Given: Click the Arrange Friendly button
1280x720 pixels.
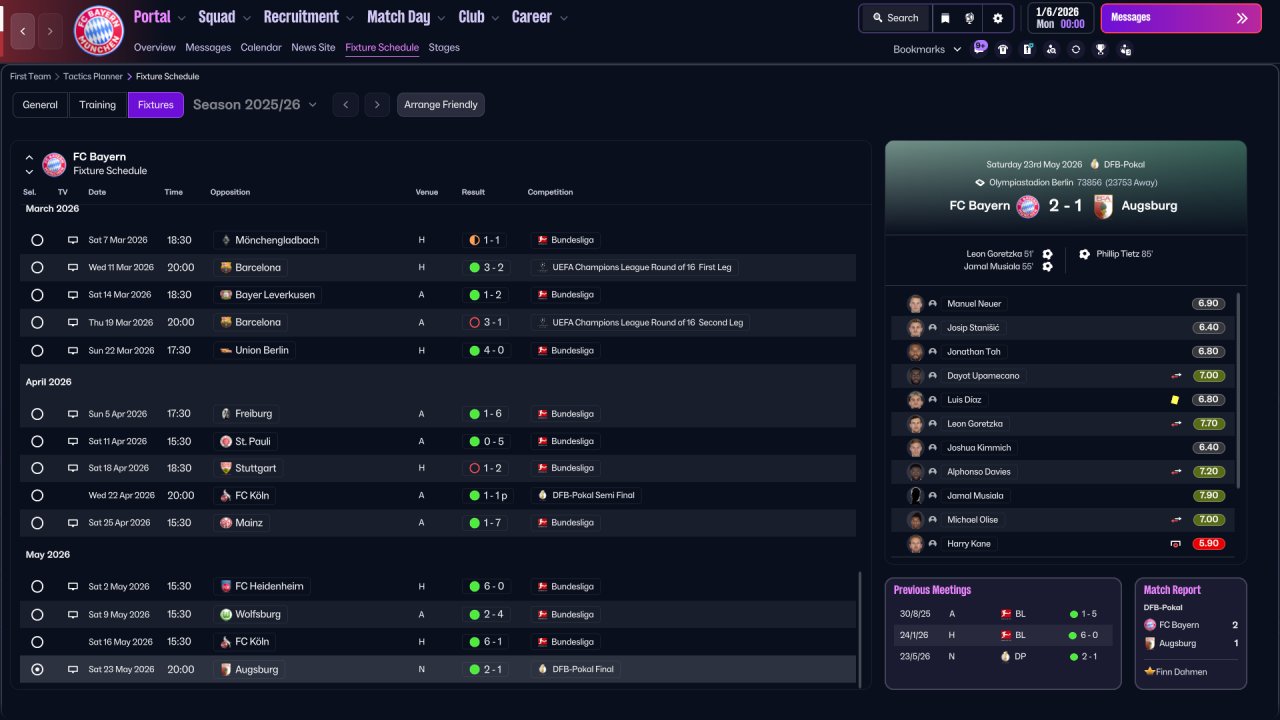Looking at the screenshot, I should 440,105.
